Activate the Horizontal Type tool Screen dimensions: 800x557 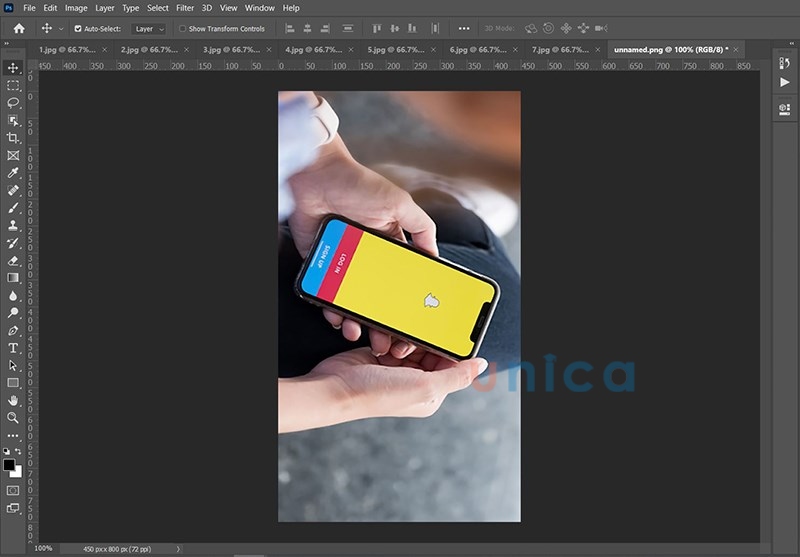[x=13, y=348]
